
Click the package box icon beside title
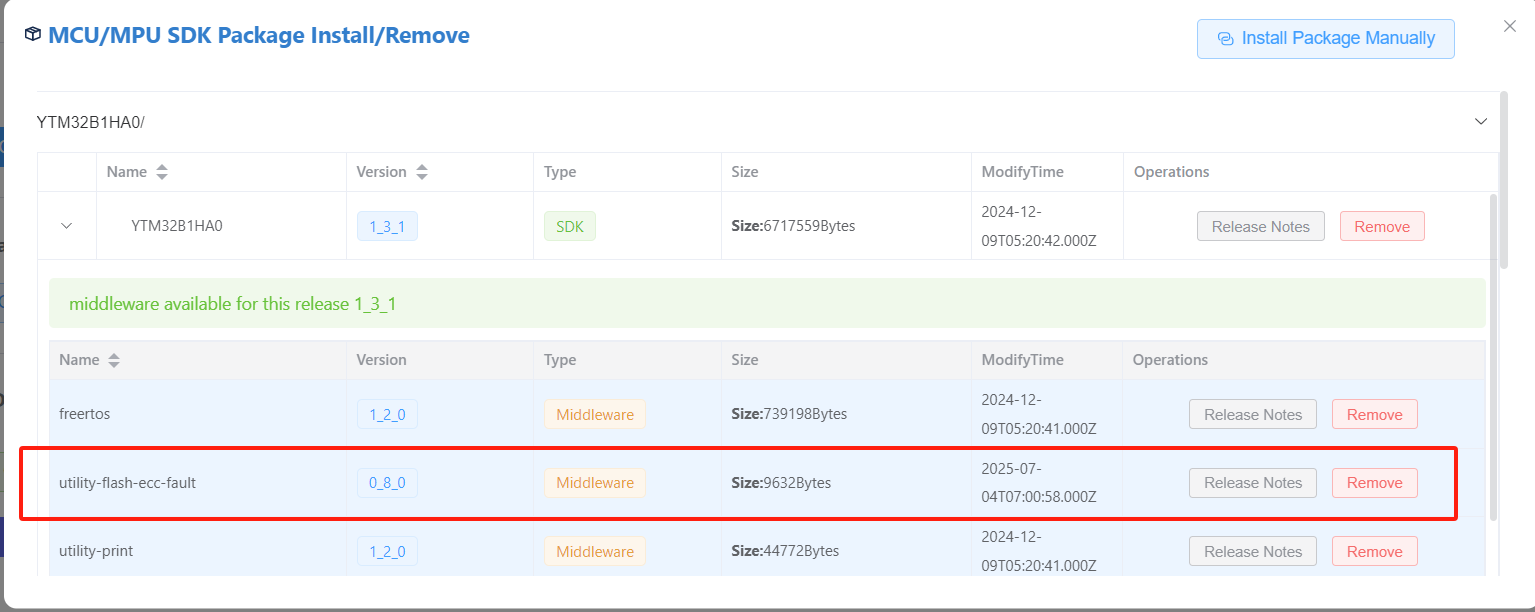click(x=33, y=35)
